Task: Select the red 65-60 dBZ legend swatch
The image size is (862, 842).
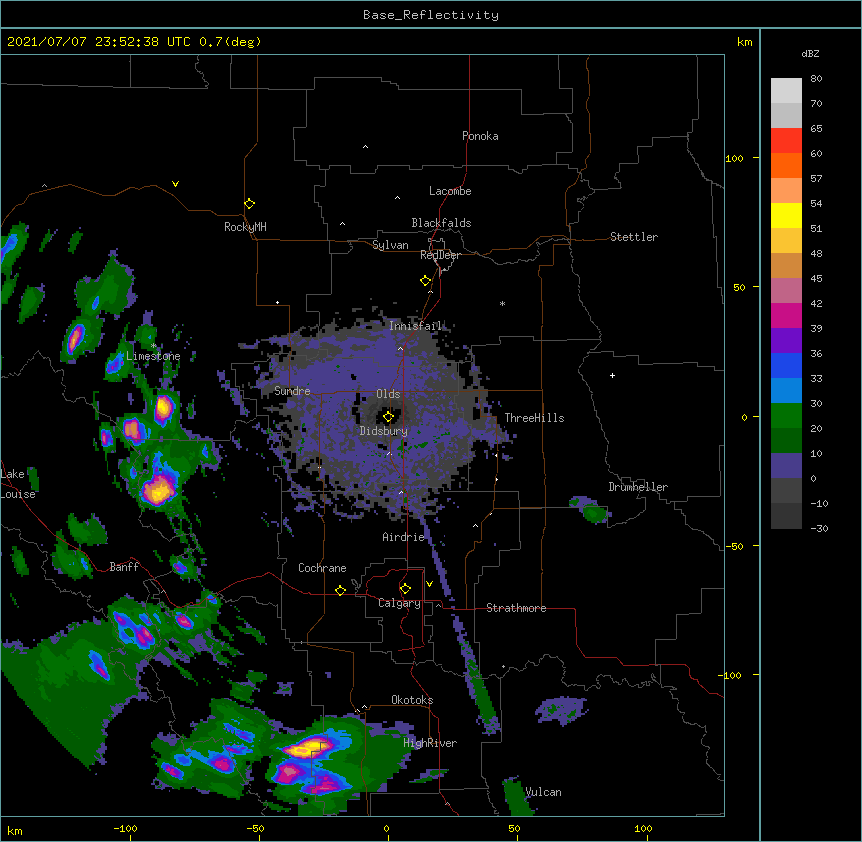Action: pyautogui.click(x=786, y=140)
